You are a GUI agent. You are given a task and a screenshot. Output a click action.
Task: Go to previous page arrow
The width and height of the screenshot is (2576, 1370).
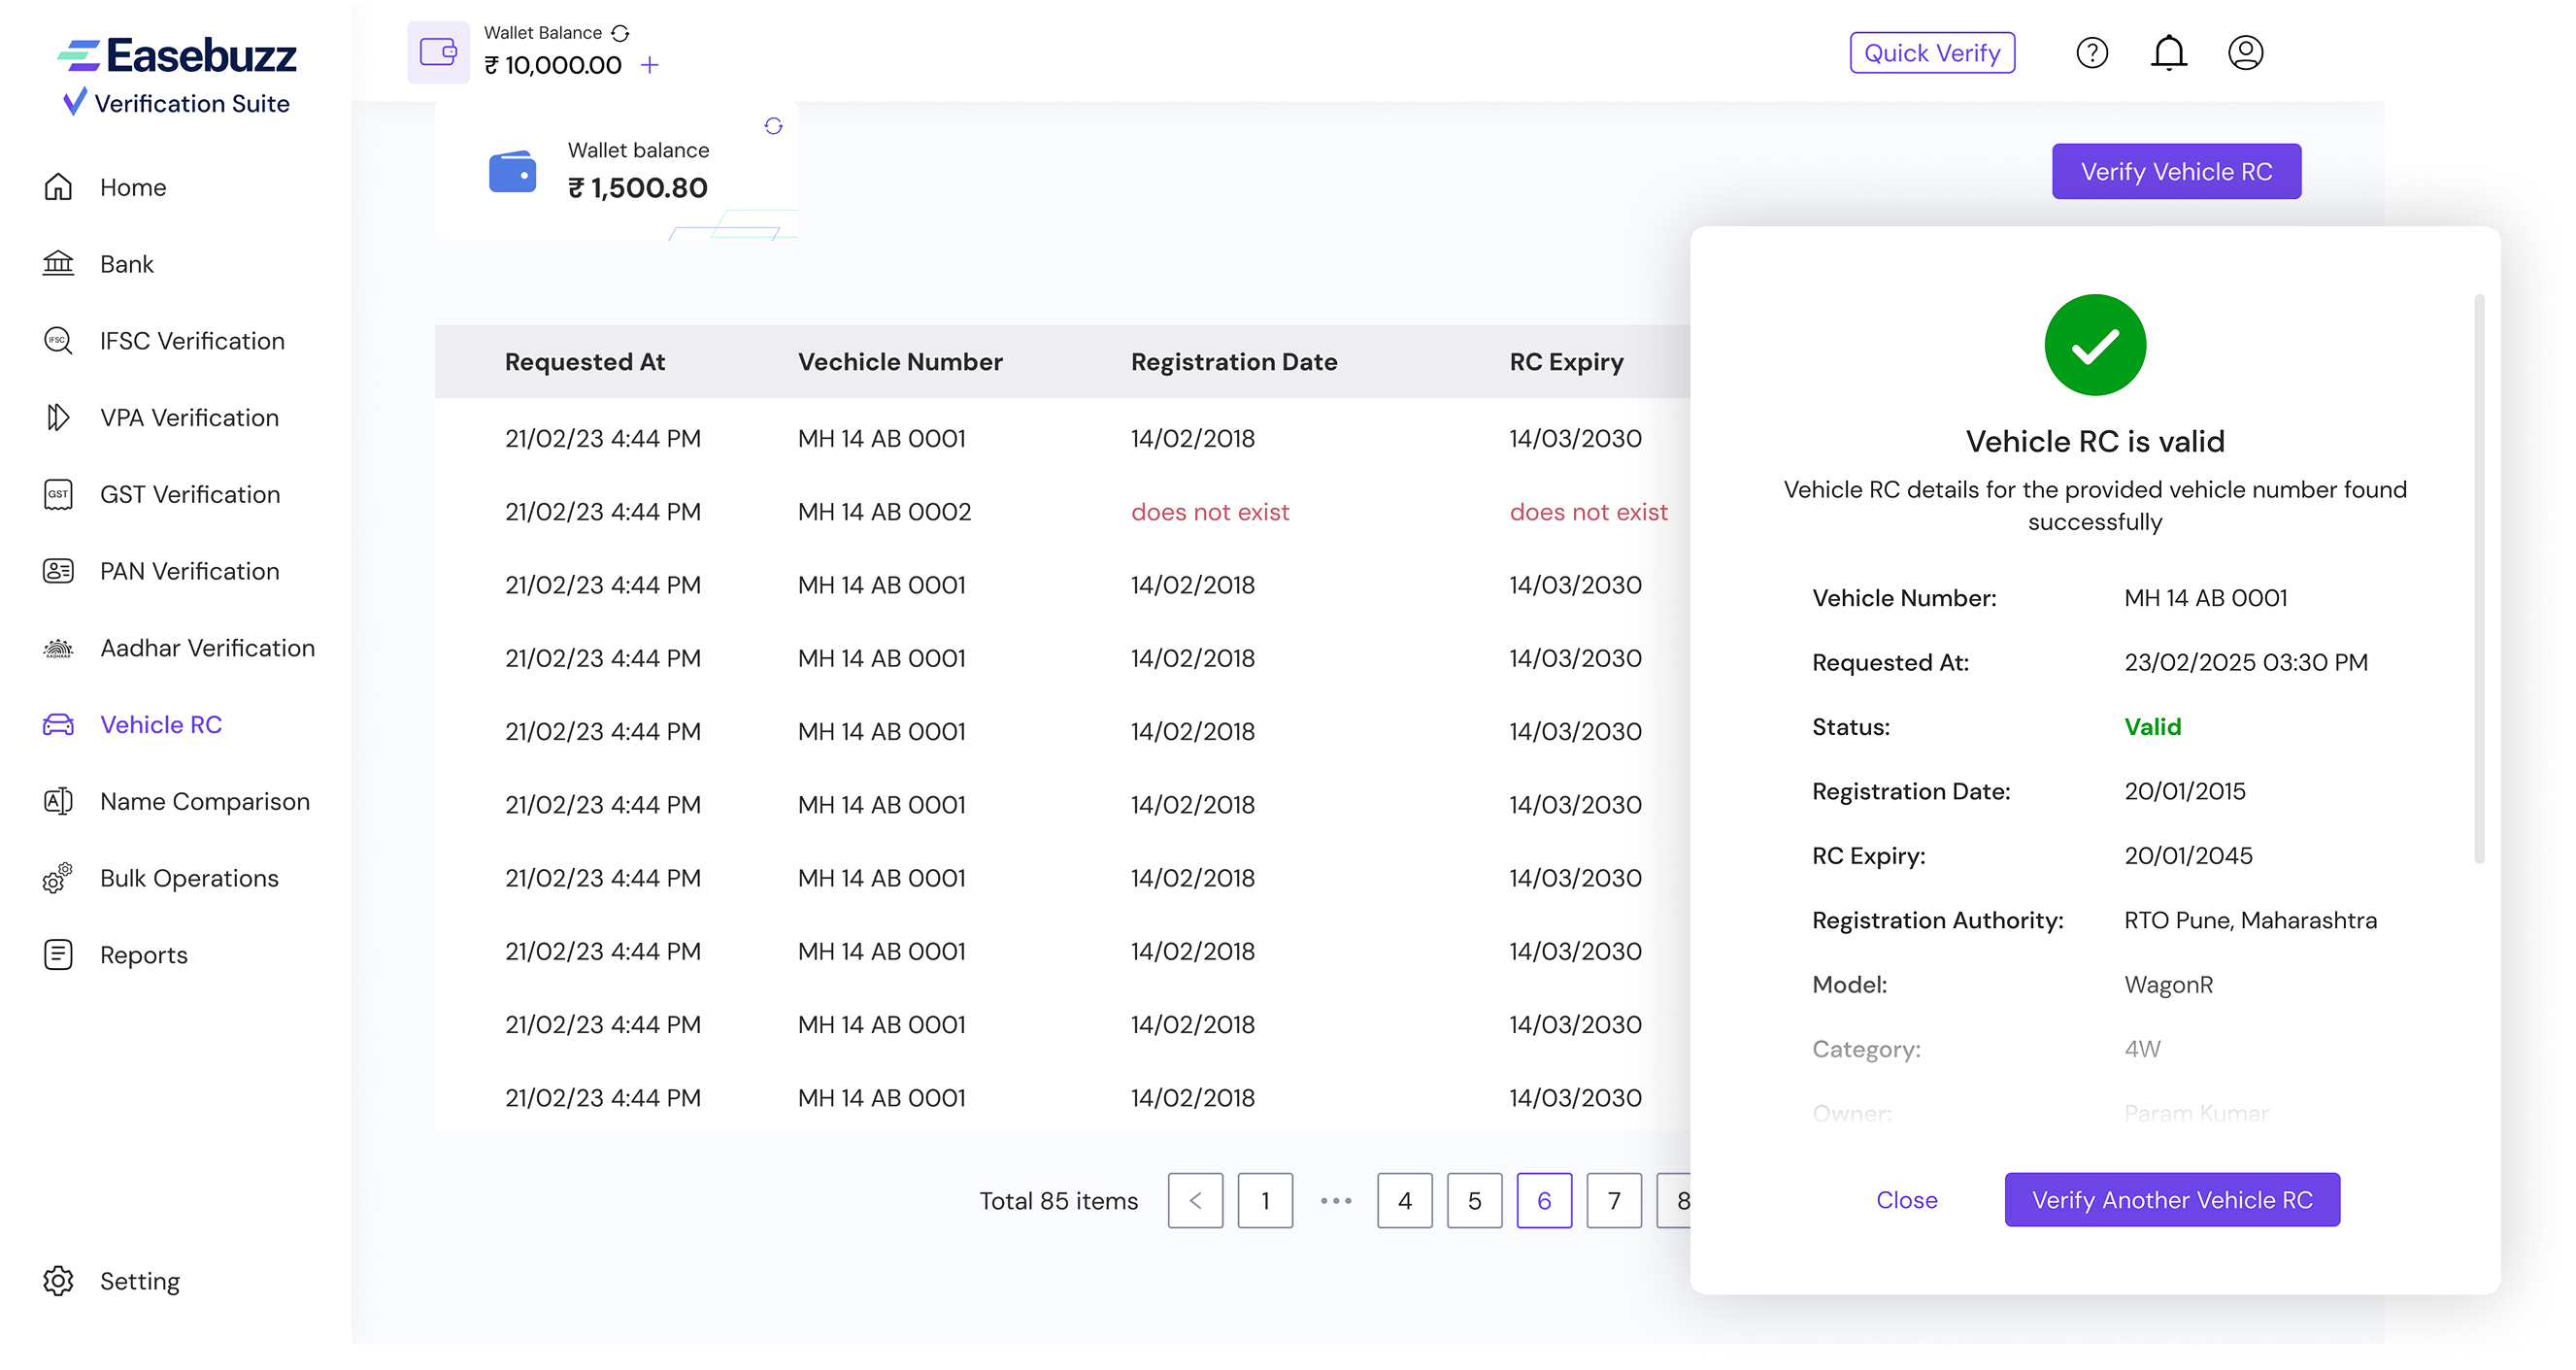tap(1195, 1200)
